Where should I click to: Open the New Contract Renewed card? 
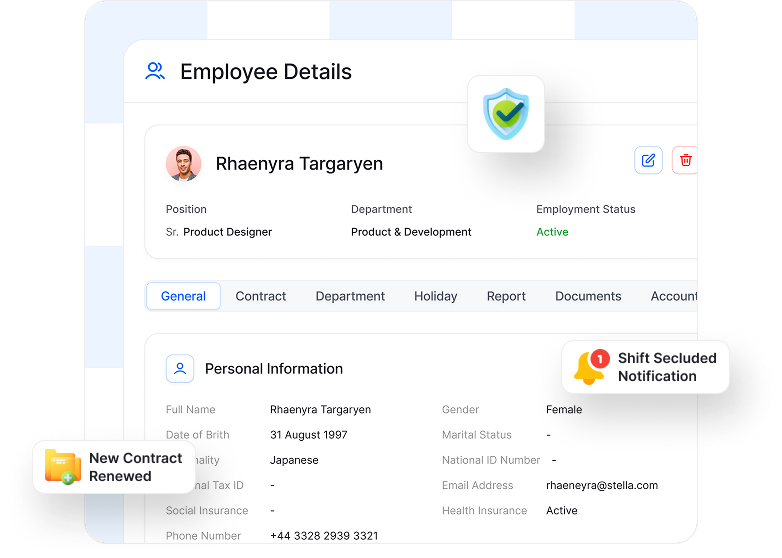114,467
